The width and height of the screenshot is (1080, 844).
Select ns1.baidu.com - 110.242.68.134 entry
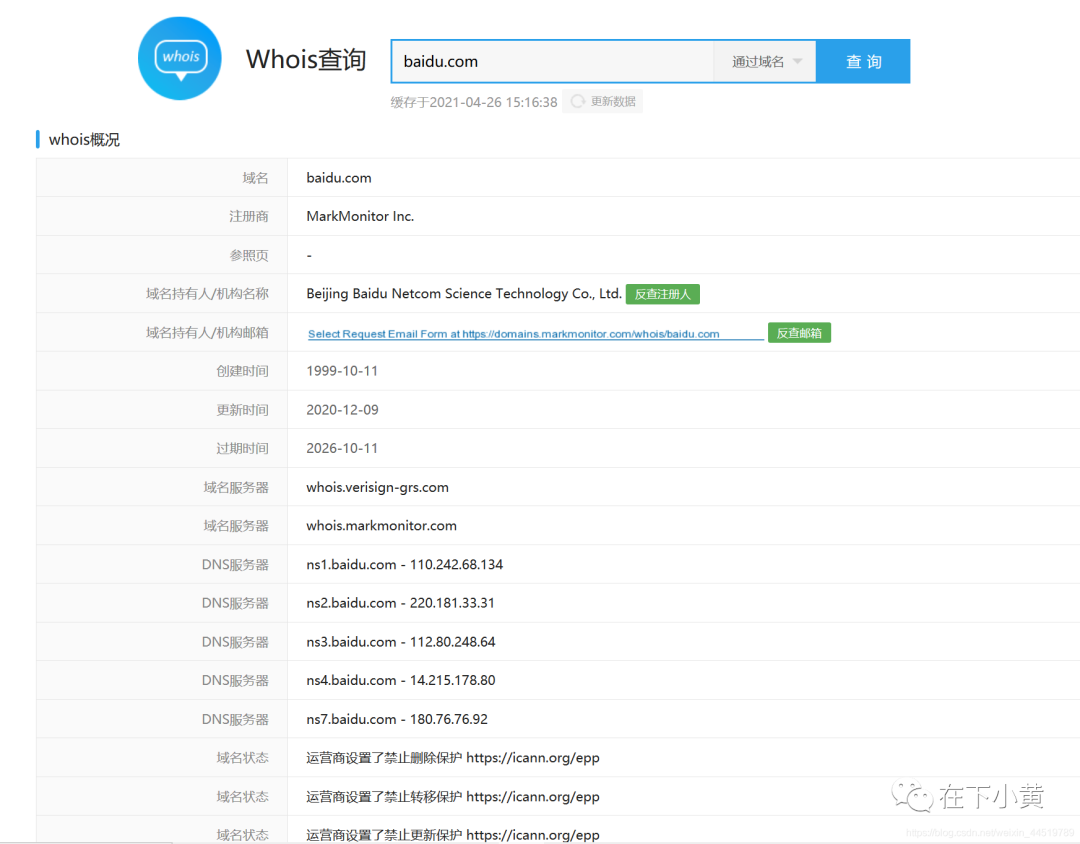coord(404,564)
